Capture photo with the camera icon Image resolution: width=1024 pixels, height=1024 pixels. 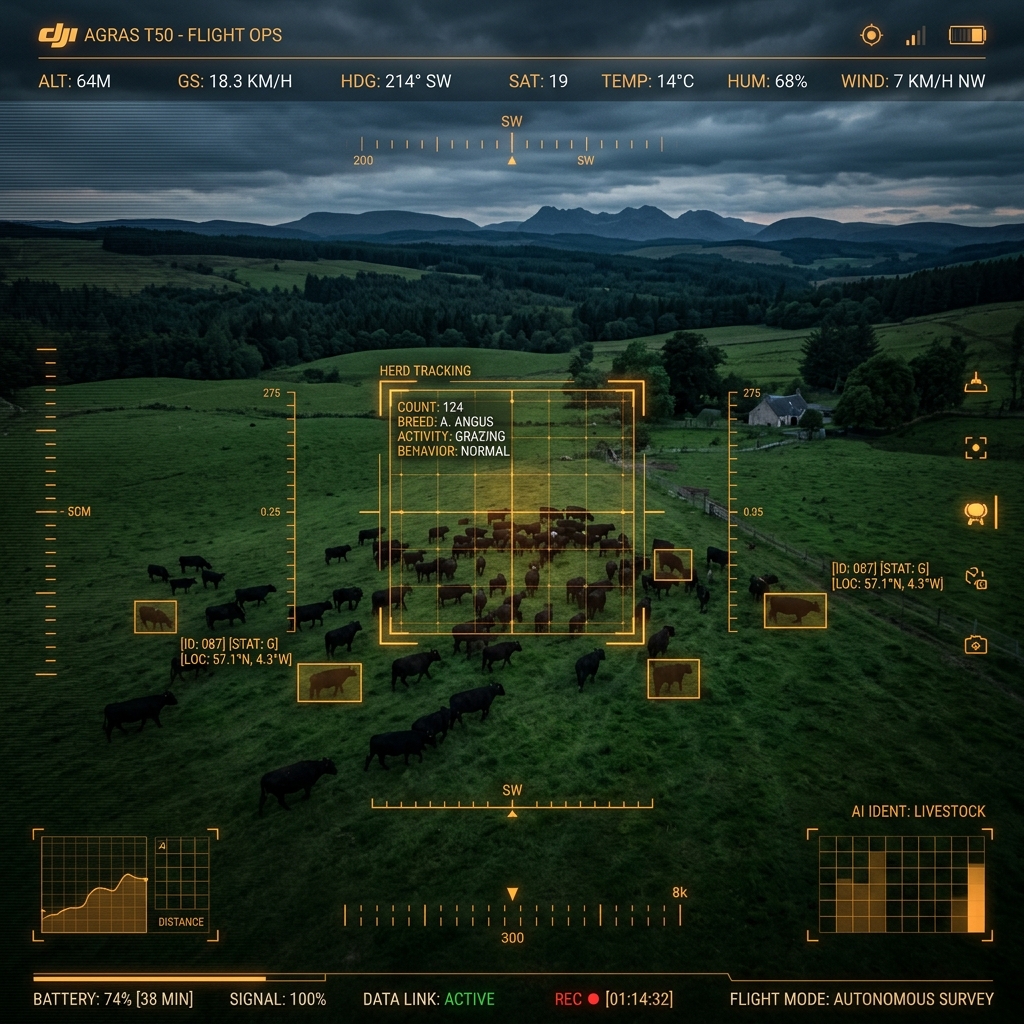point(976,645)
